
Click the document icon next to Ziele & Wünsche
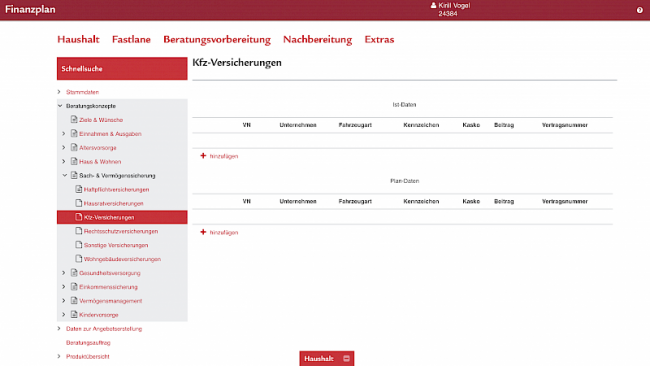point(74,119)
